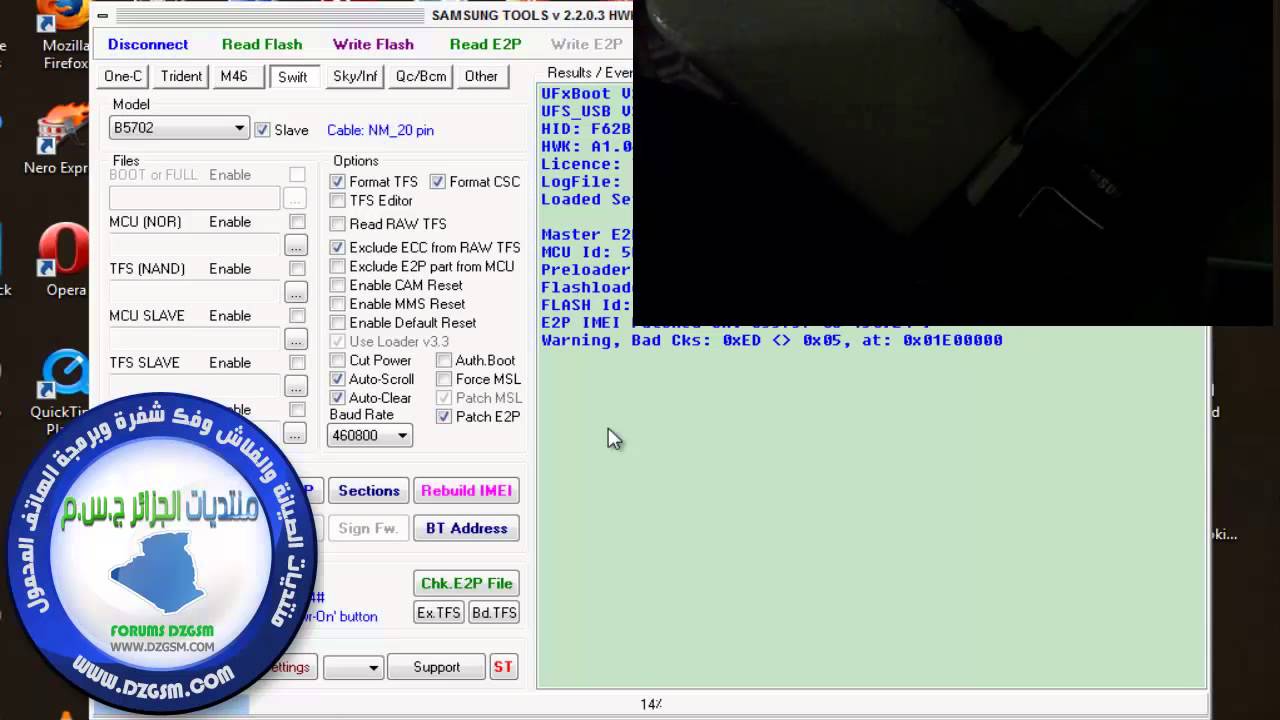Click Chk.E2P File button
Viewport: 1280px width, 720px height.
[466, 583]
